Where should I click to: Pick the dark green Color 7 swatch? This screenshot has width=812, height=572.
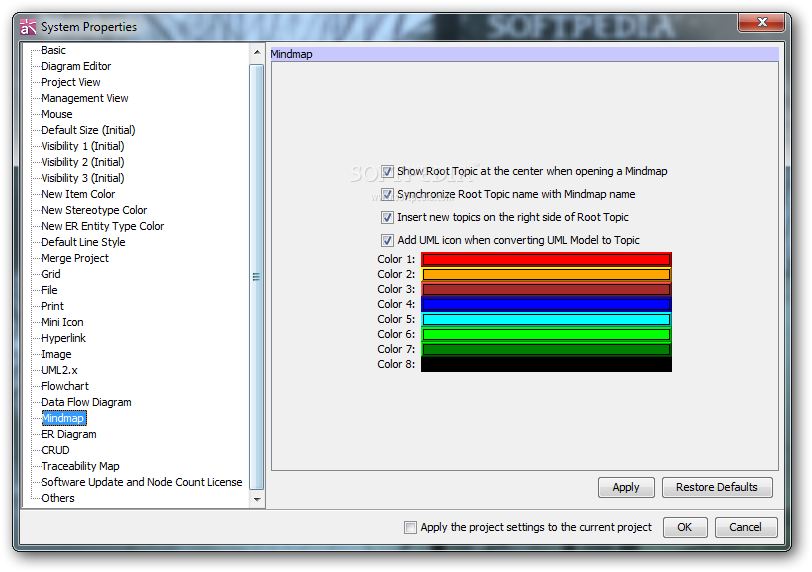click(546, 349)
